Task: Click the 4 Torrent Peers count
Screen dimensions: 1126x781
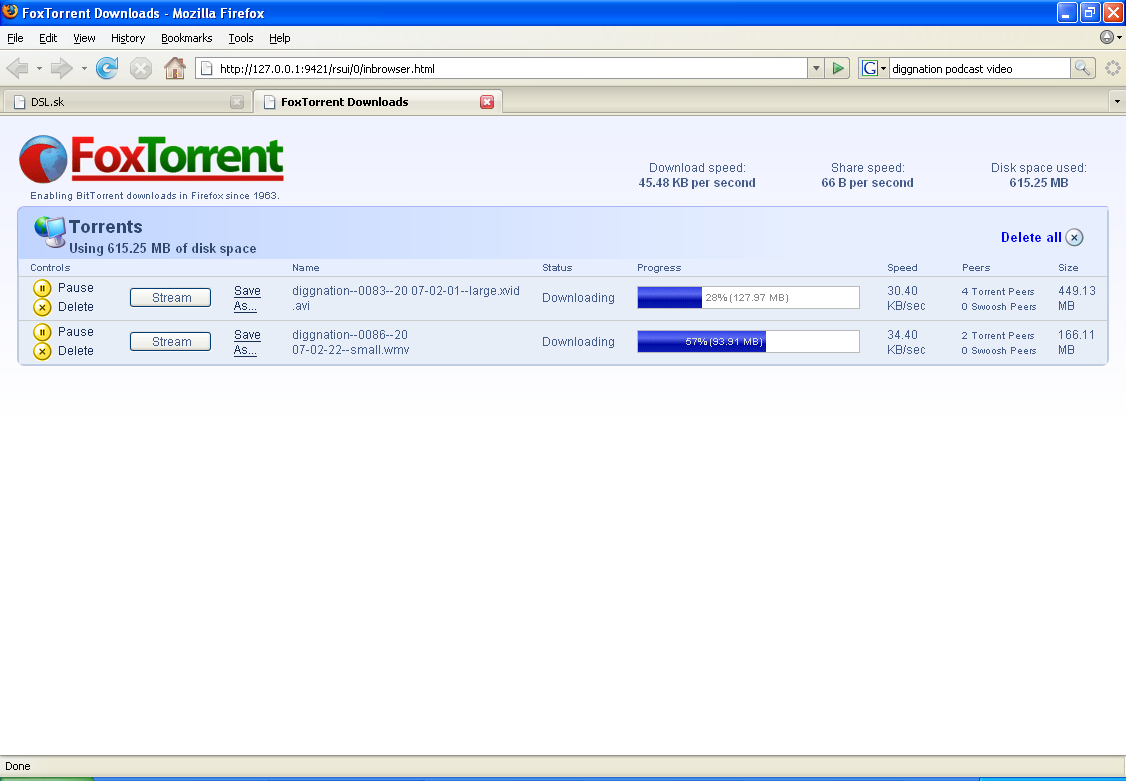Action: pyautogui.click(x=998, y=291)
